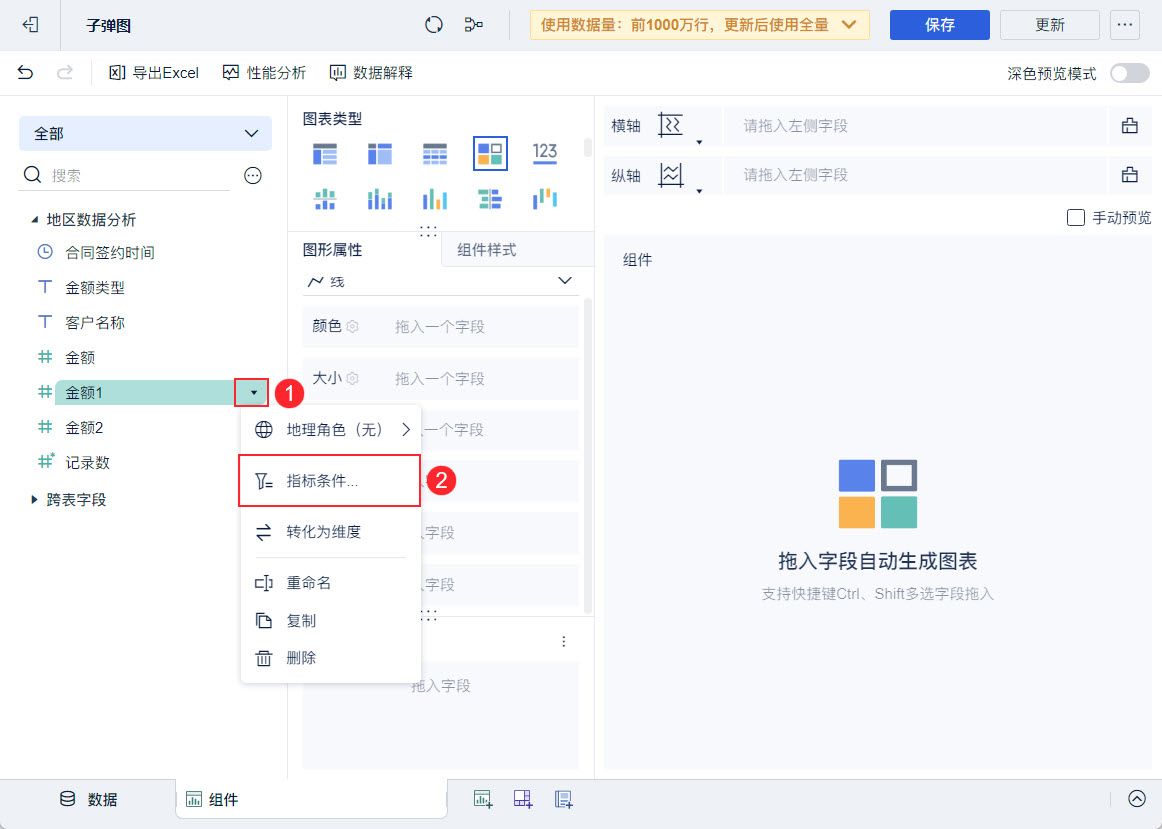Select the partitioned column chart type icon
The height and width of the screenshot is (829, 1162).
(x=325, y=199)
